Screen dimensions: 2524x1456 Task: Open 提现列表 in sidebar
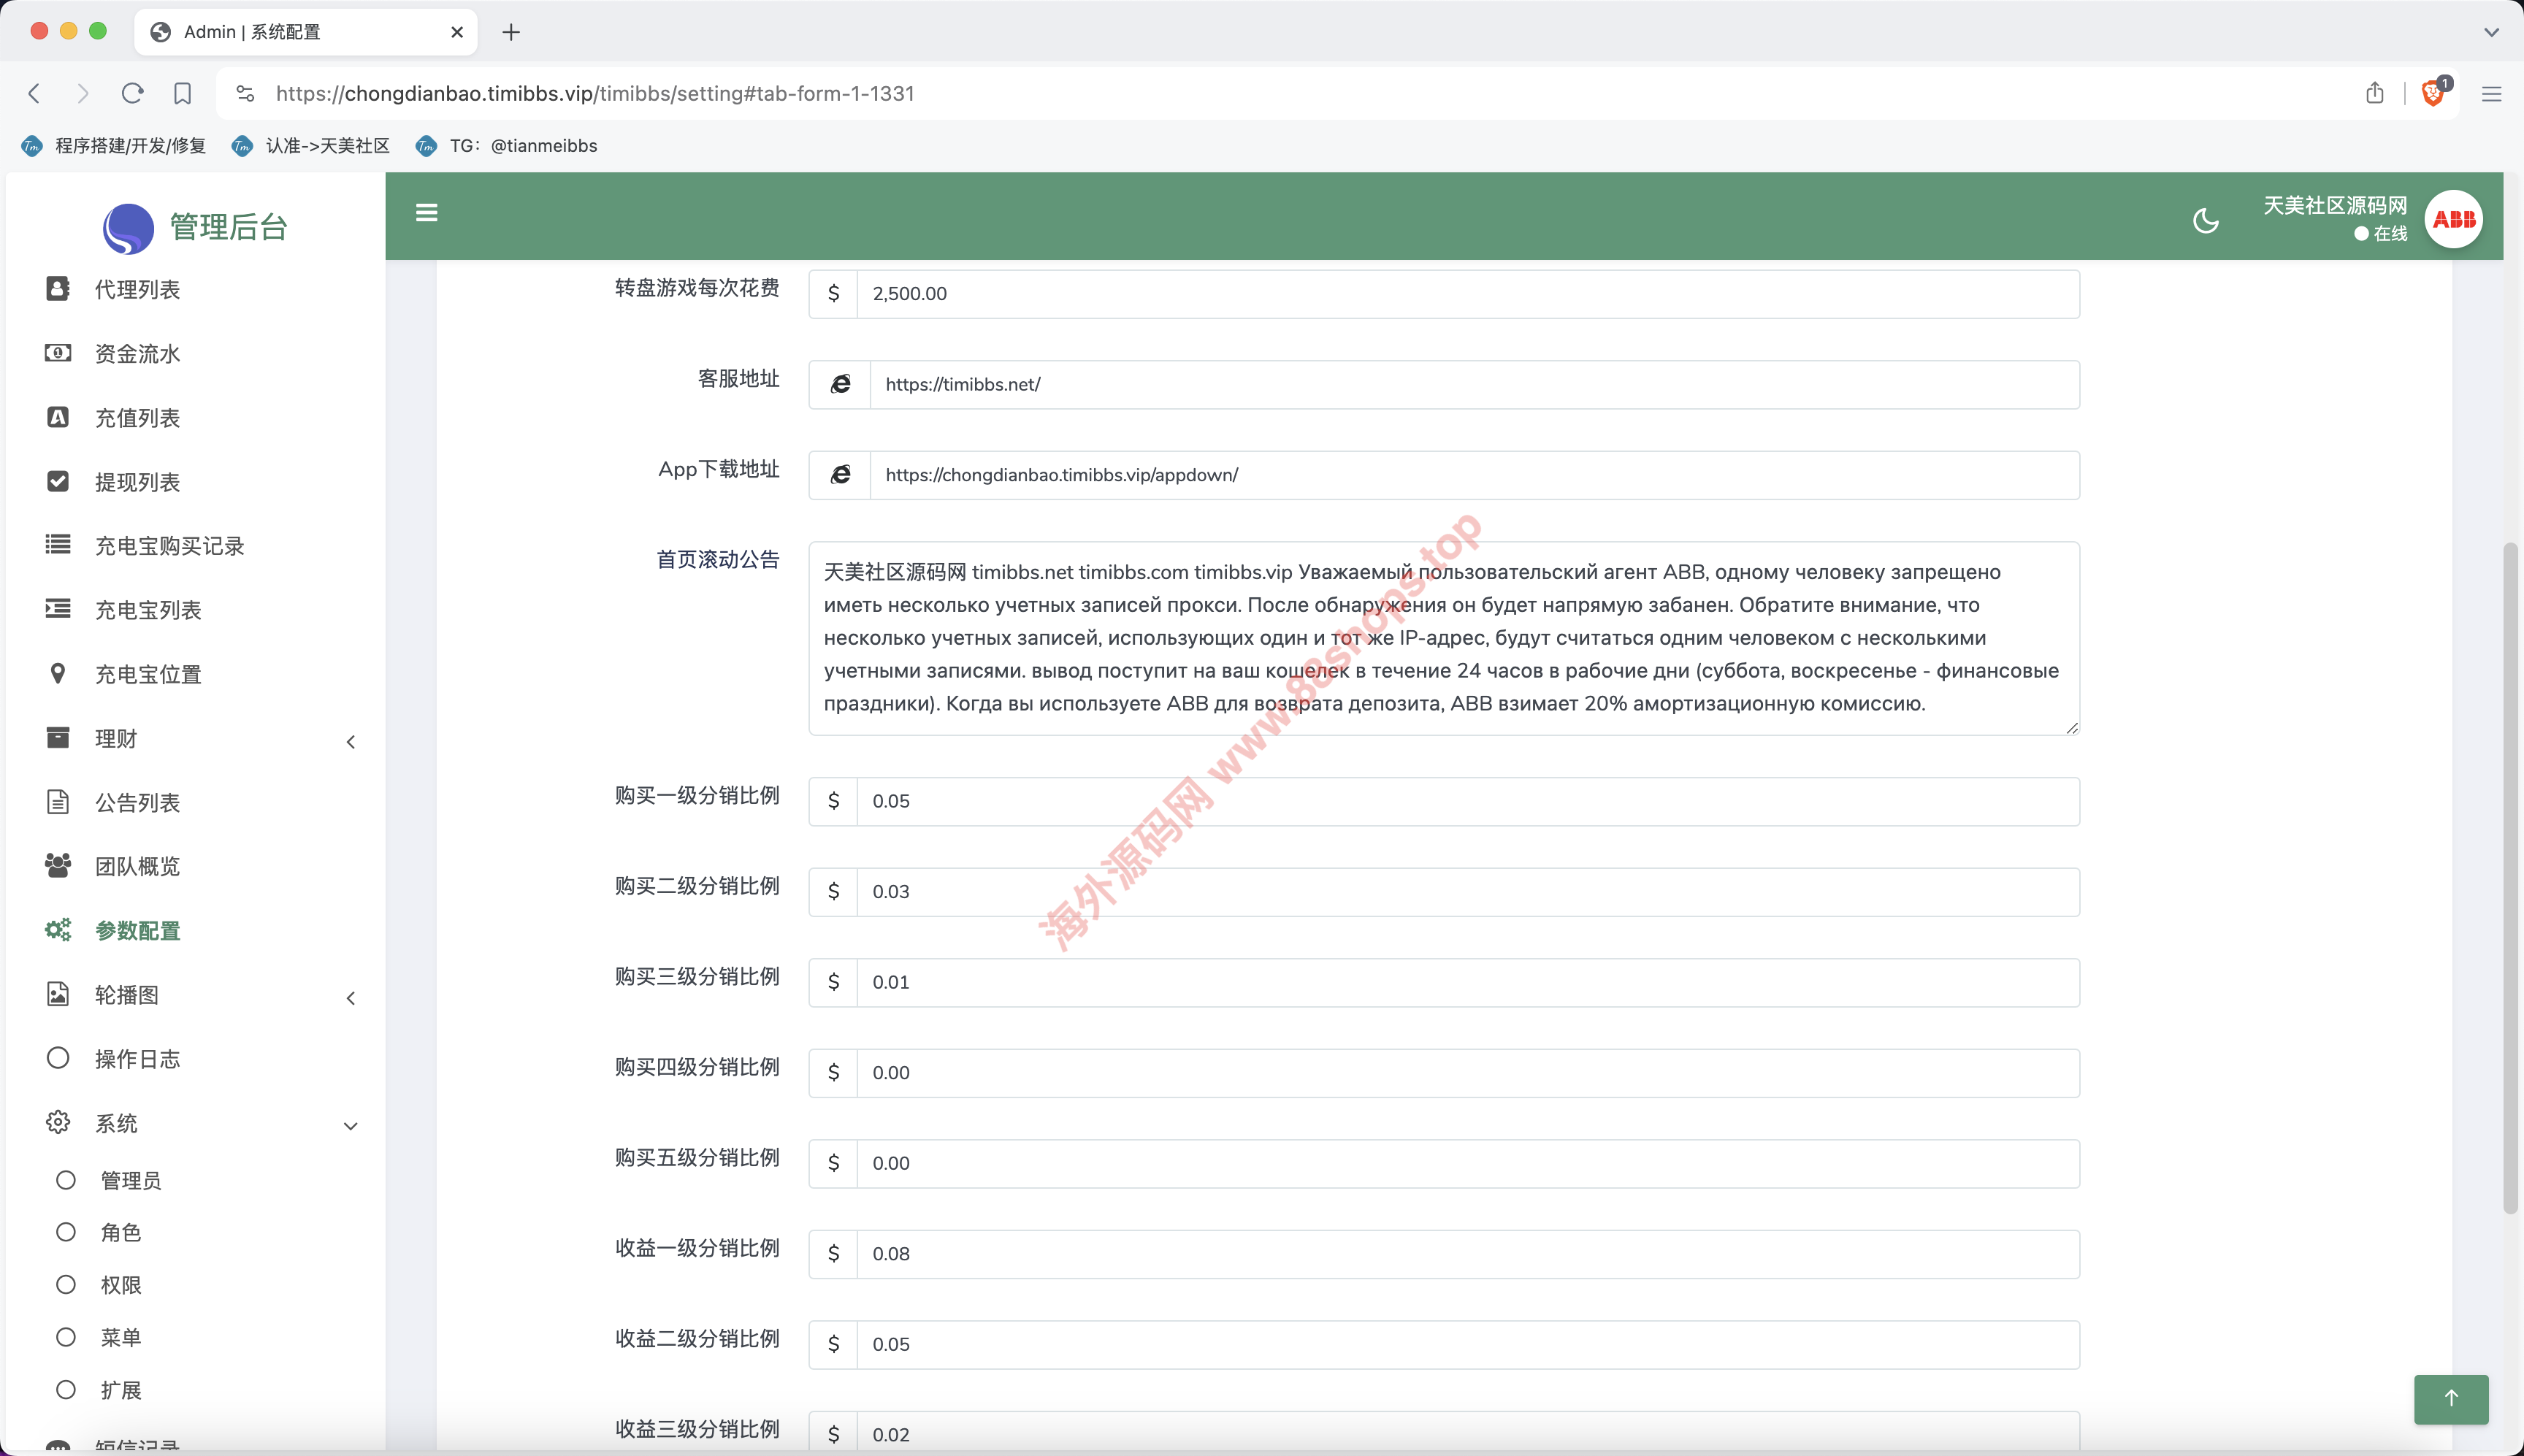[x=137, y=482]
